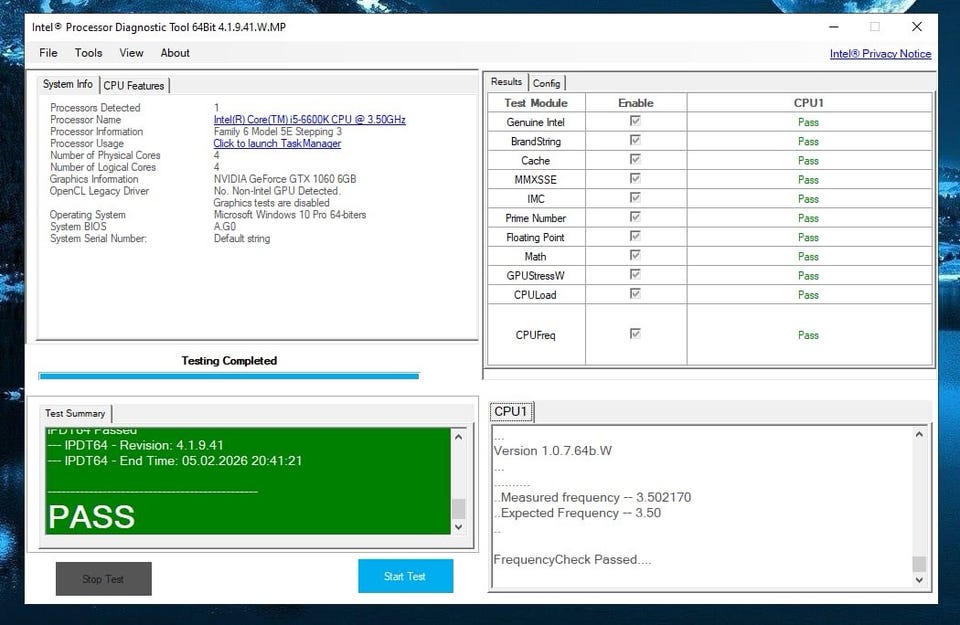This screenshot has height=625, width=960.
Task: Switch to the CPU Features tab
Action: (134, 86)
